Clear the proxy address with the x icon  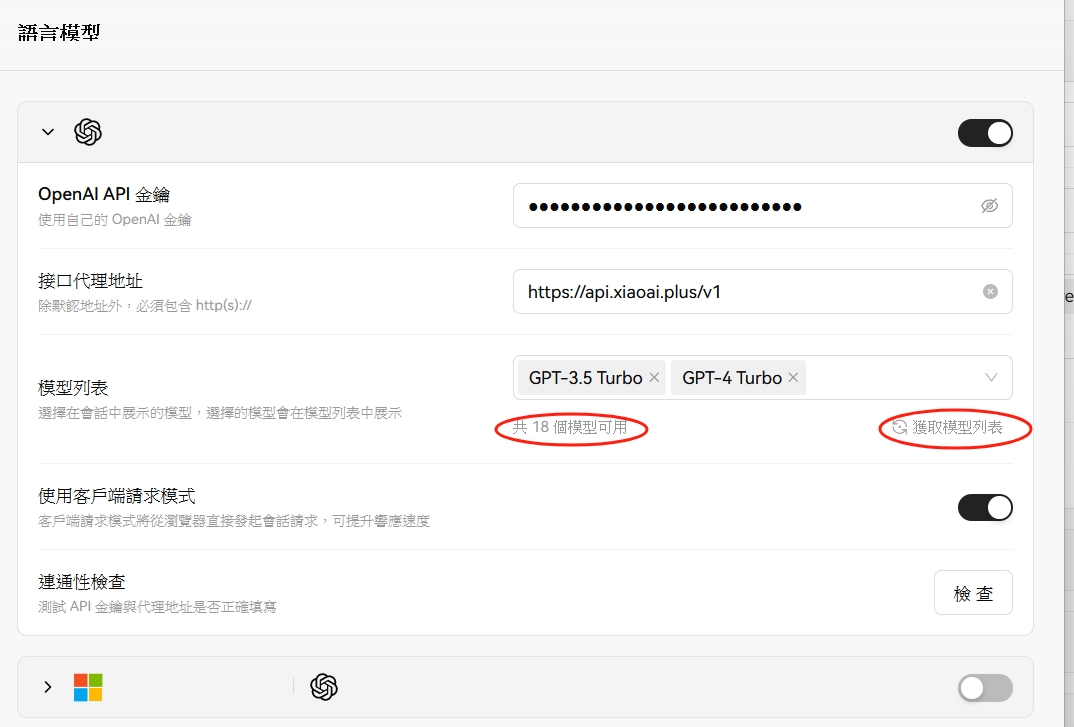click(990, 292)
